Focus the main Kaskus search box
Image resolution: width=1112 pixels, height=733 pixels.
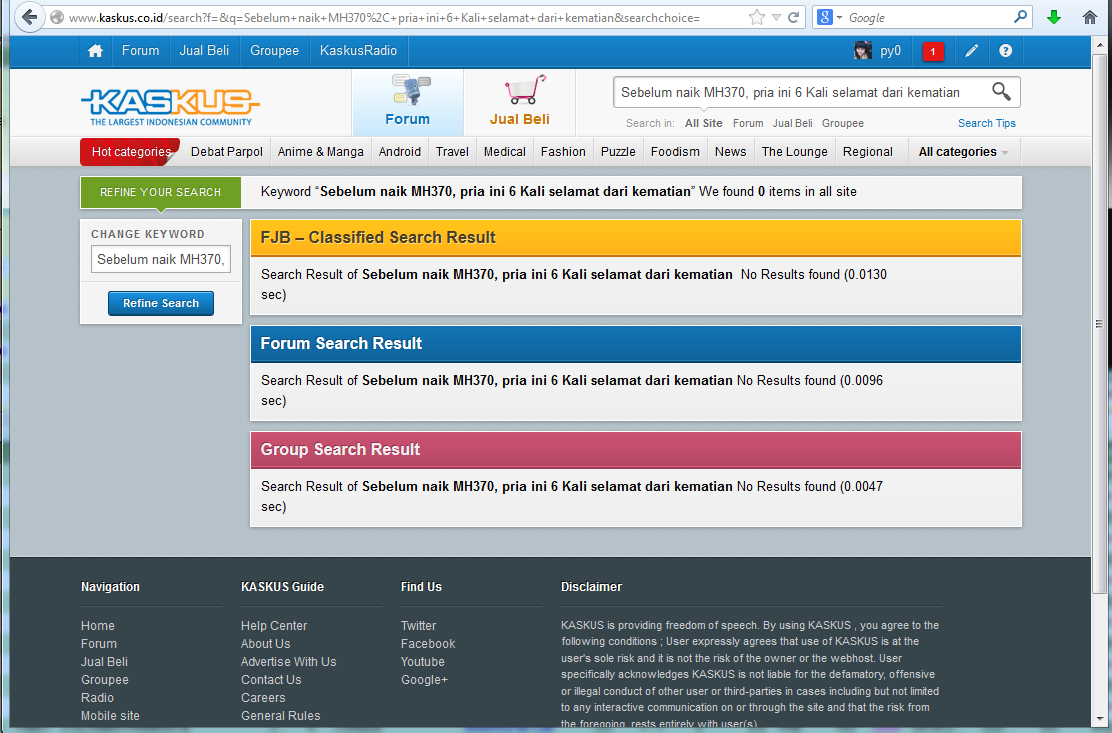coord(801,92)
